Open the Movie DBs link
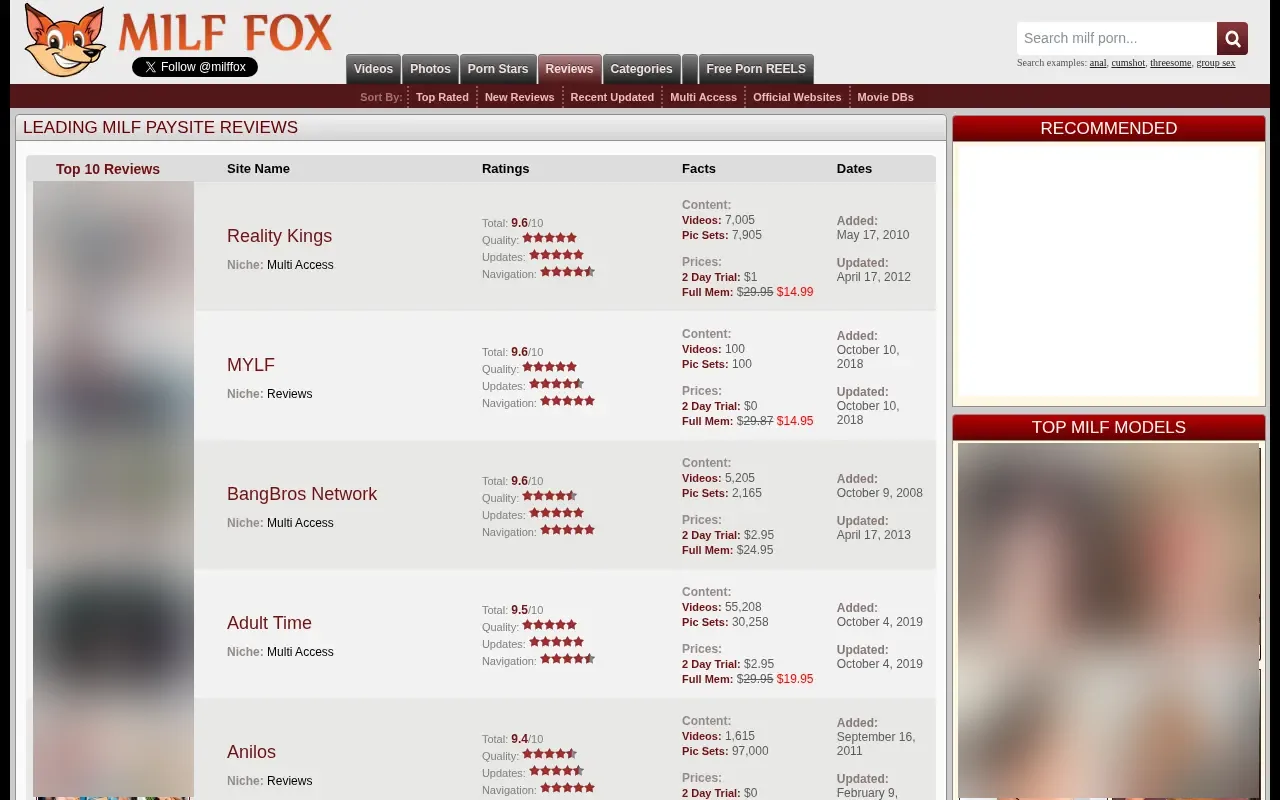 885,97
